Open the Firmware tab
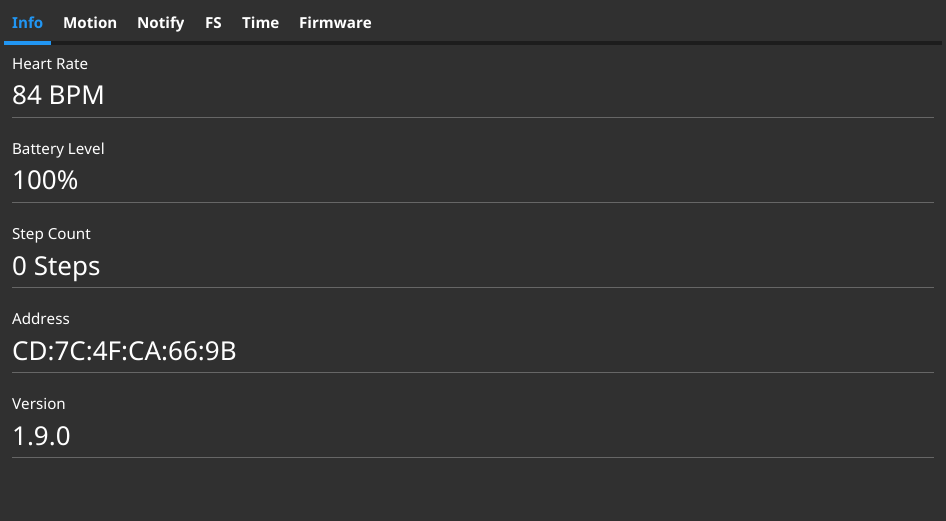Screen dimensions: 946x521 coord(335,22)
